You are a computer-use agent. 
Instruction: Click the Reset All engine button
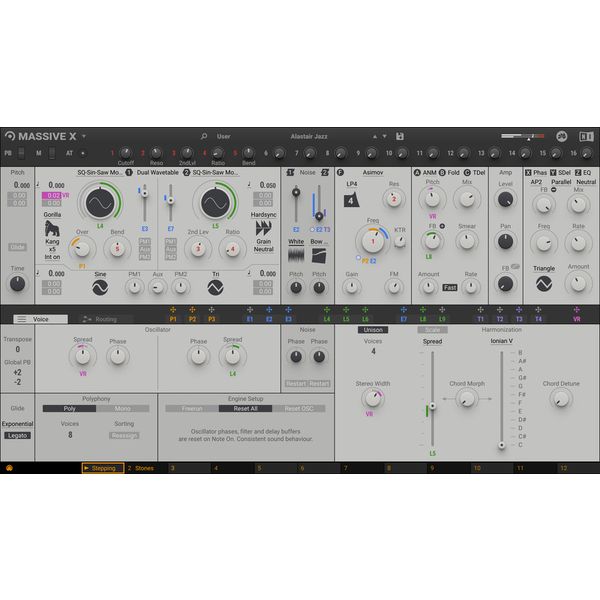(x=245, y=409)
